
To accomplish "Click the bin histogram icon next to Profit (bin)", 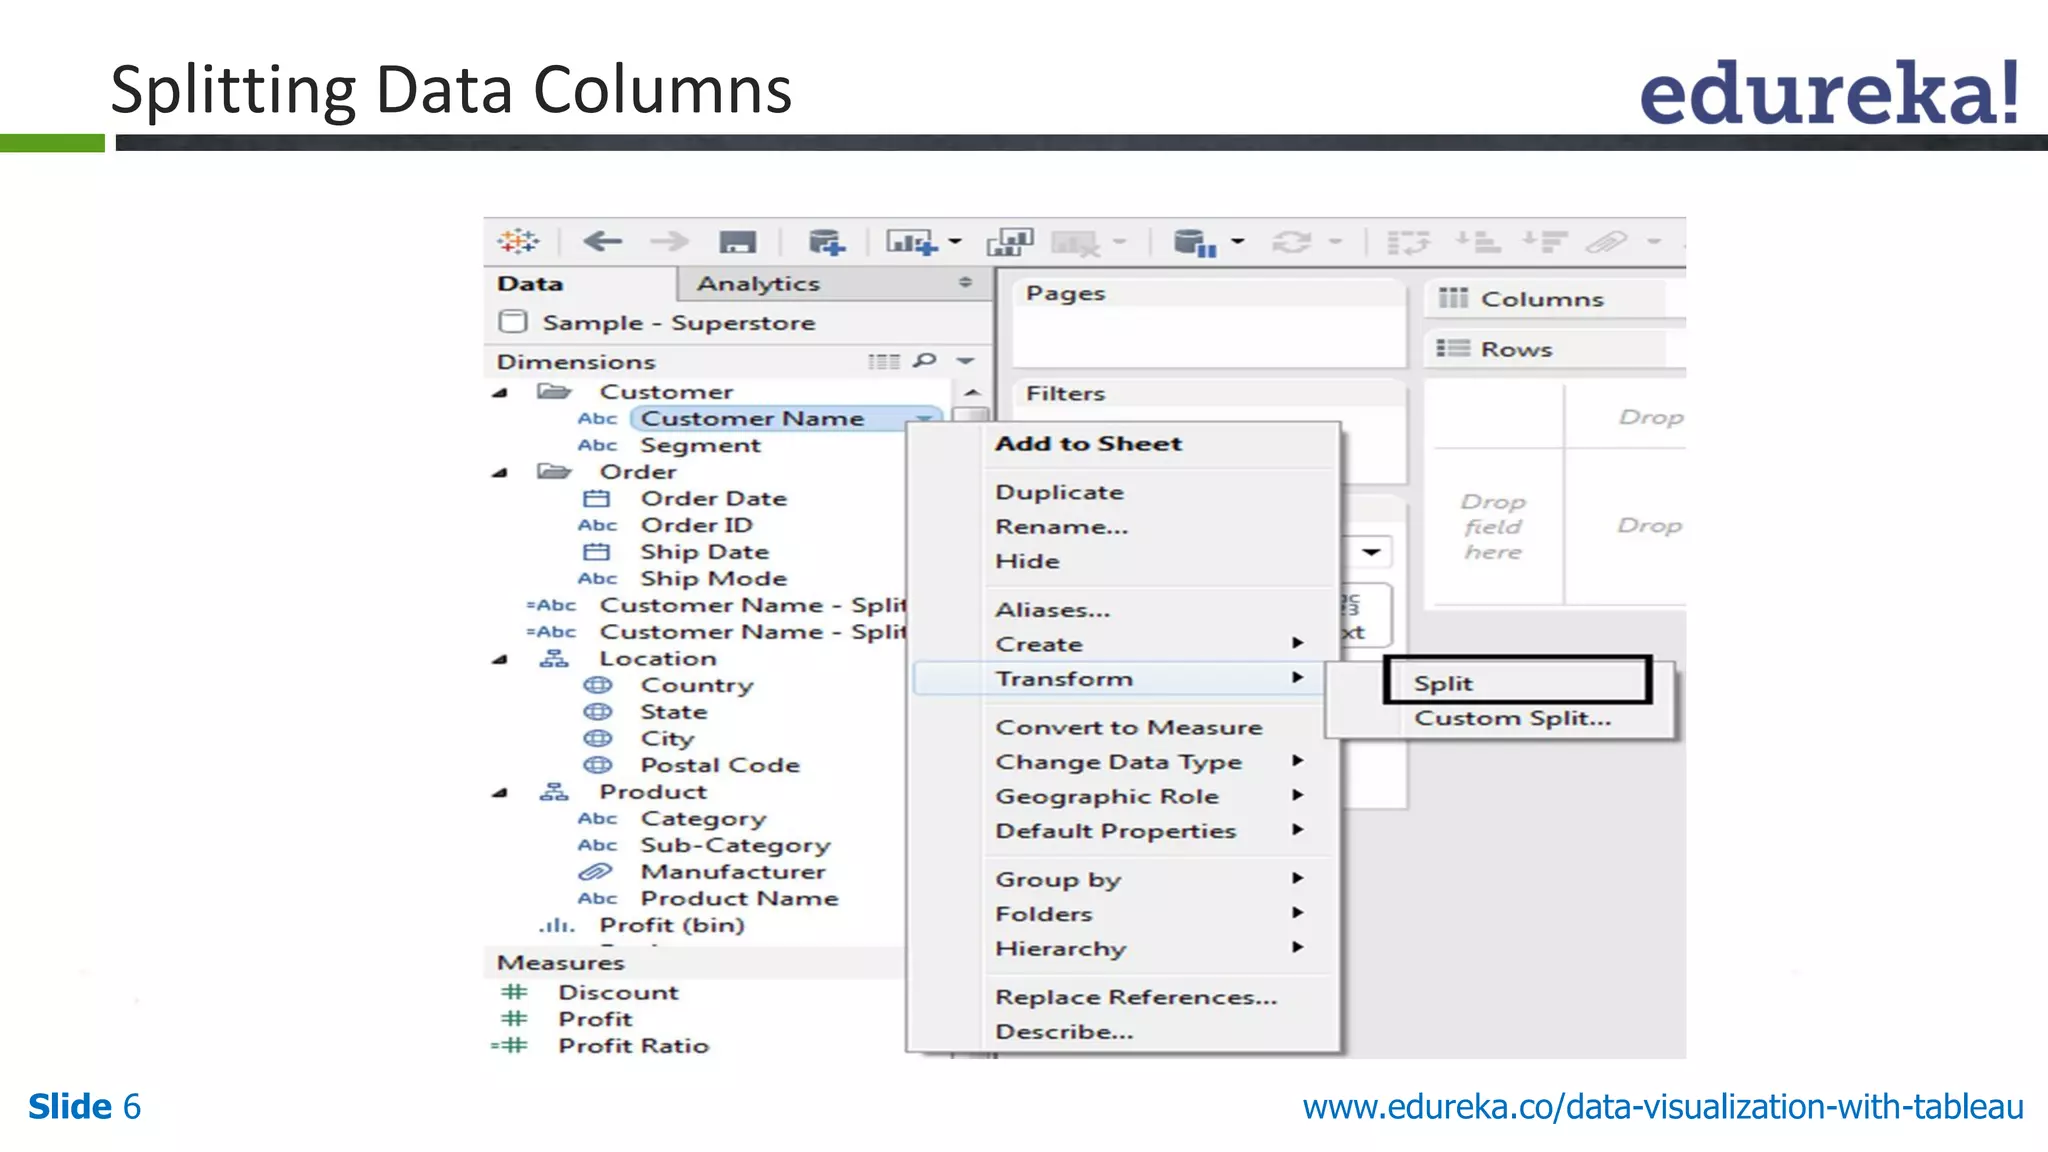I will click(x=557, y=926).
